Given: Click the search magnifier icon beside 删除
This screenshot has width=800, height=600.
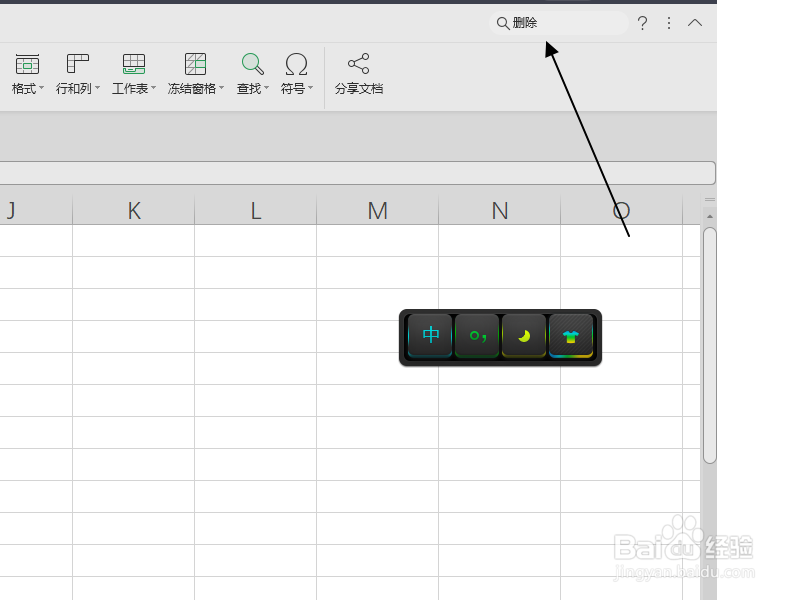Looking at the screenshot, I should tap(503, 23).
